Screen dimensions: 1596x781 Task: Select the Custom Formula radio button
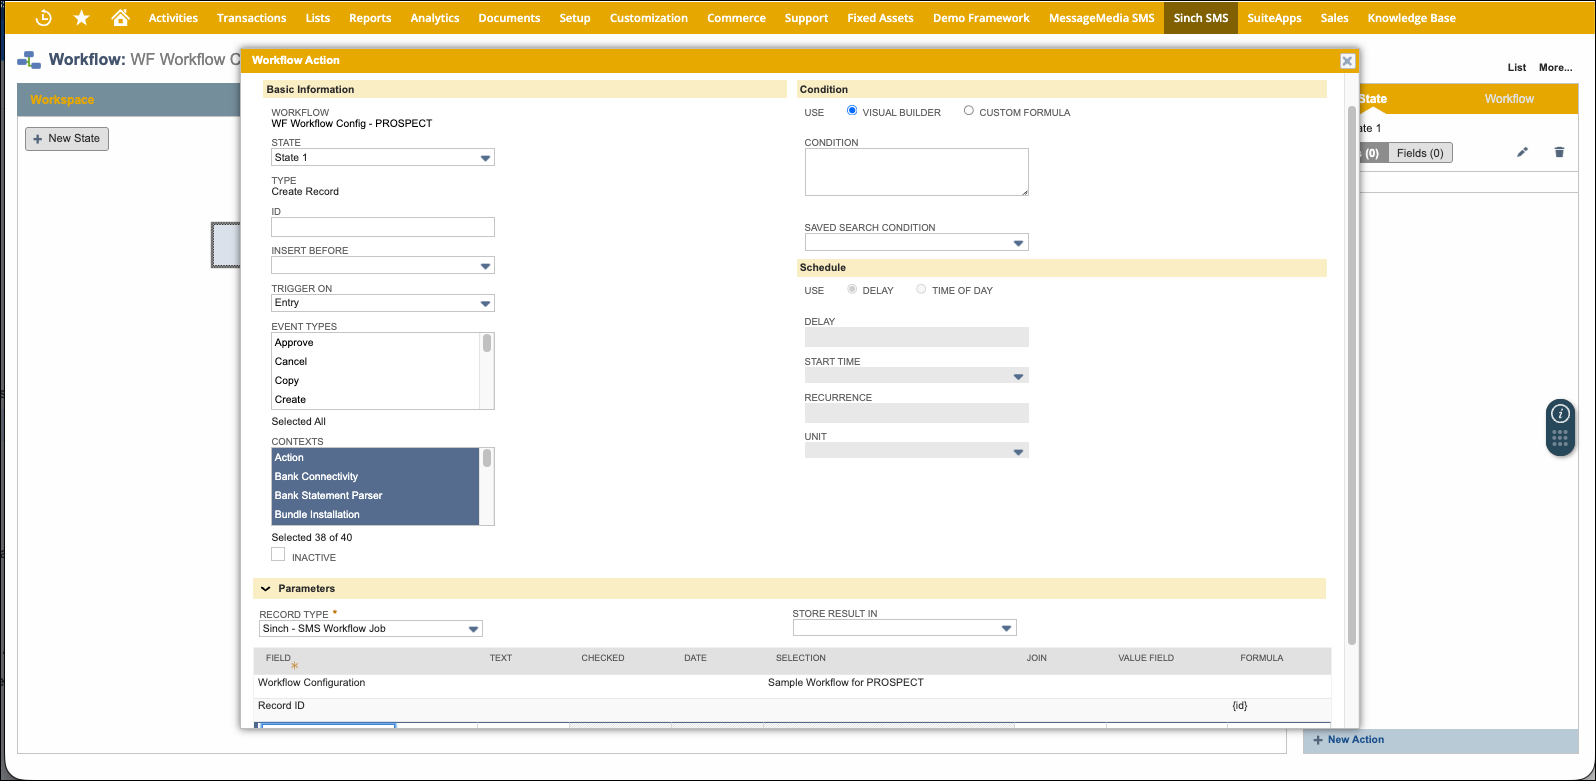tap(968, 111)
